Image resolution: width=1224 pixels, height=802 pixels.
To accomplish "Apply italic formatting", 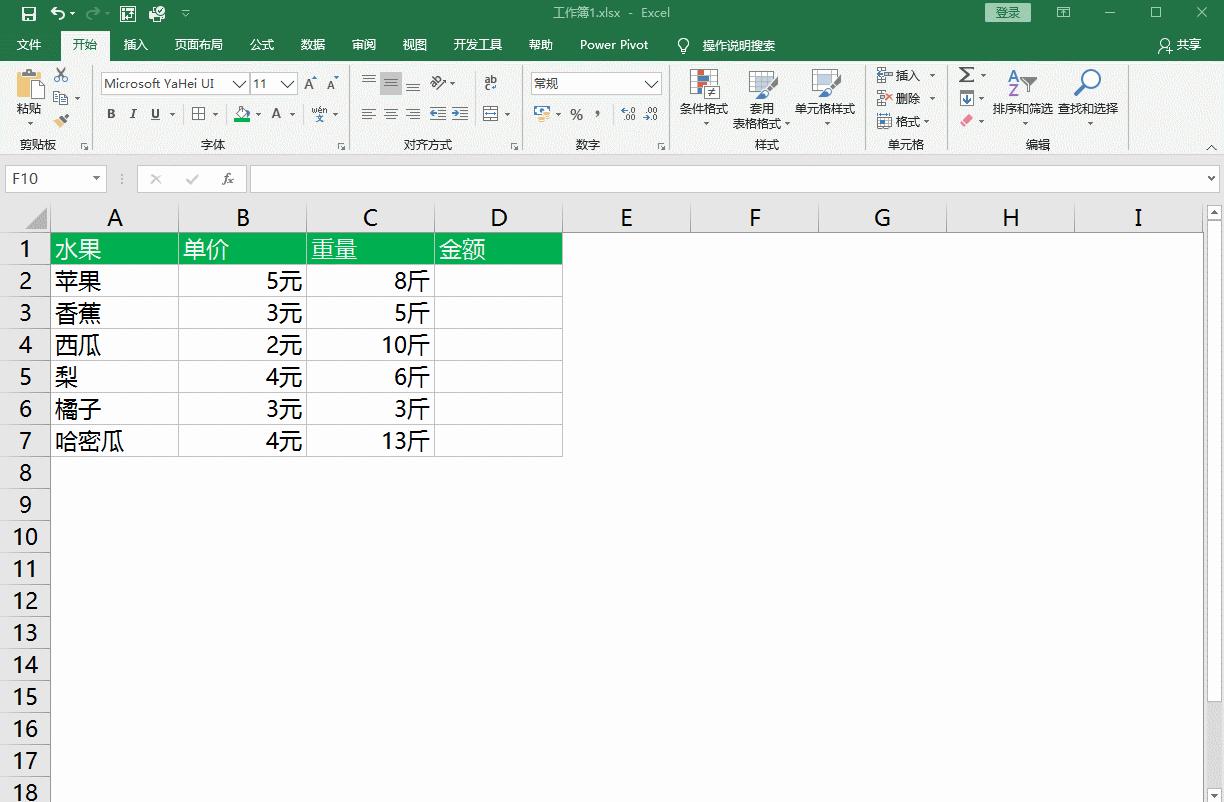I will [133, 114].
